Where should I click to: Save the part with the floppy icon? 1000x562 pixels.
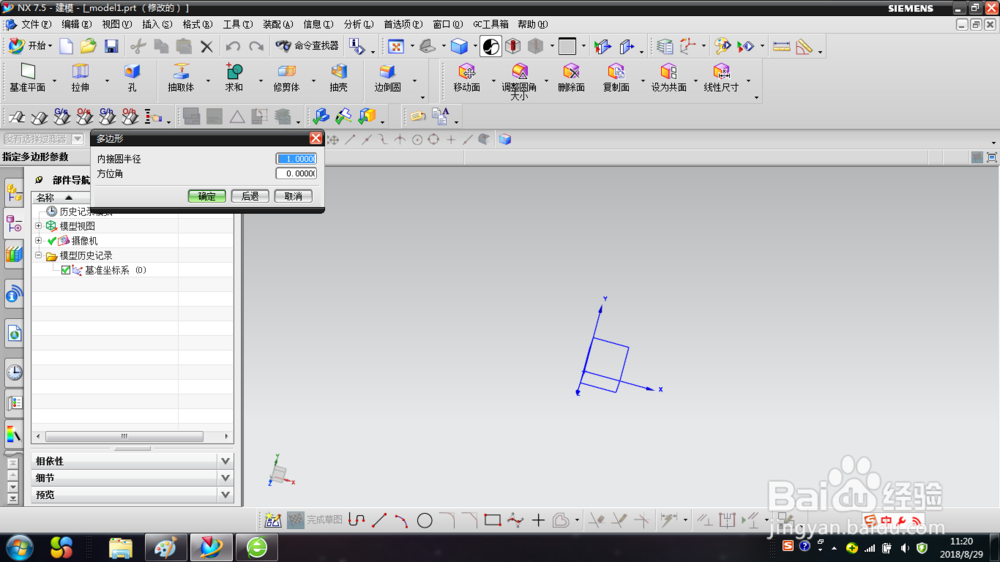pos(111,46)
